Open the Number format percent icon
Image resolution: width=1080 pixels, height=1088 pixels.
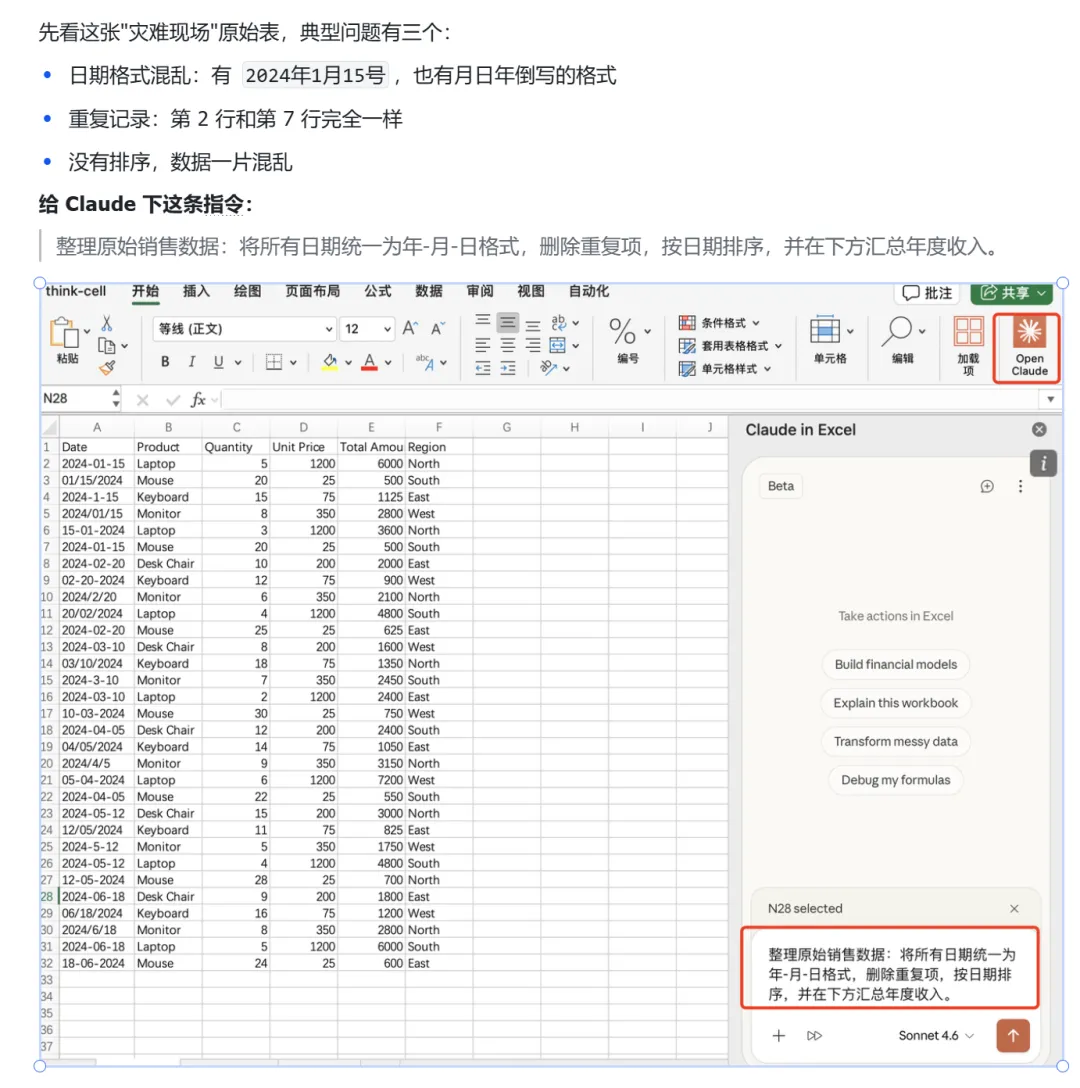(622, 332)
